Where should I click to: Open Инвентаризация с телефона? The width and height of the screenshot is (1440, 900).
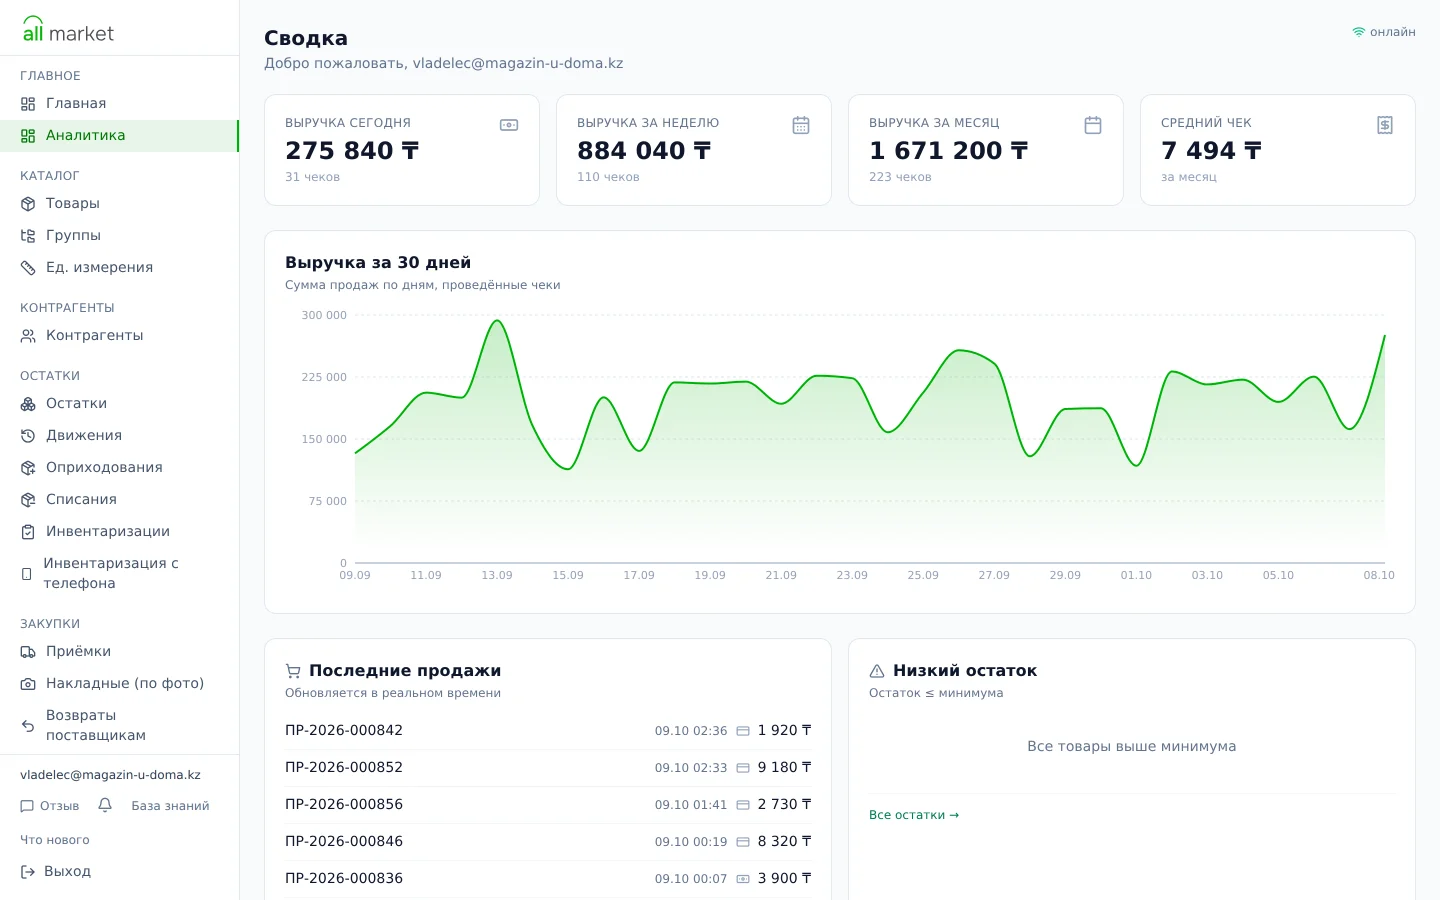pyautogui.click(x=119, y=574)
